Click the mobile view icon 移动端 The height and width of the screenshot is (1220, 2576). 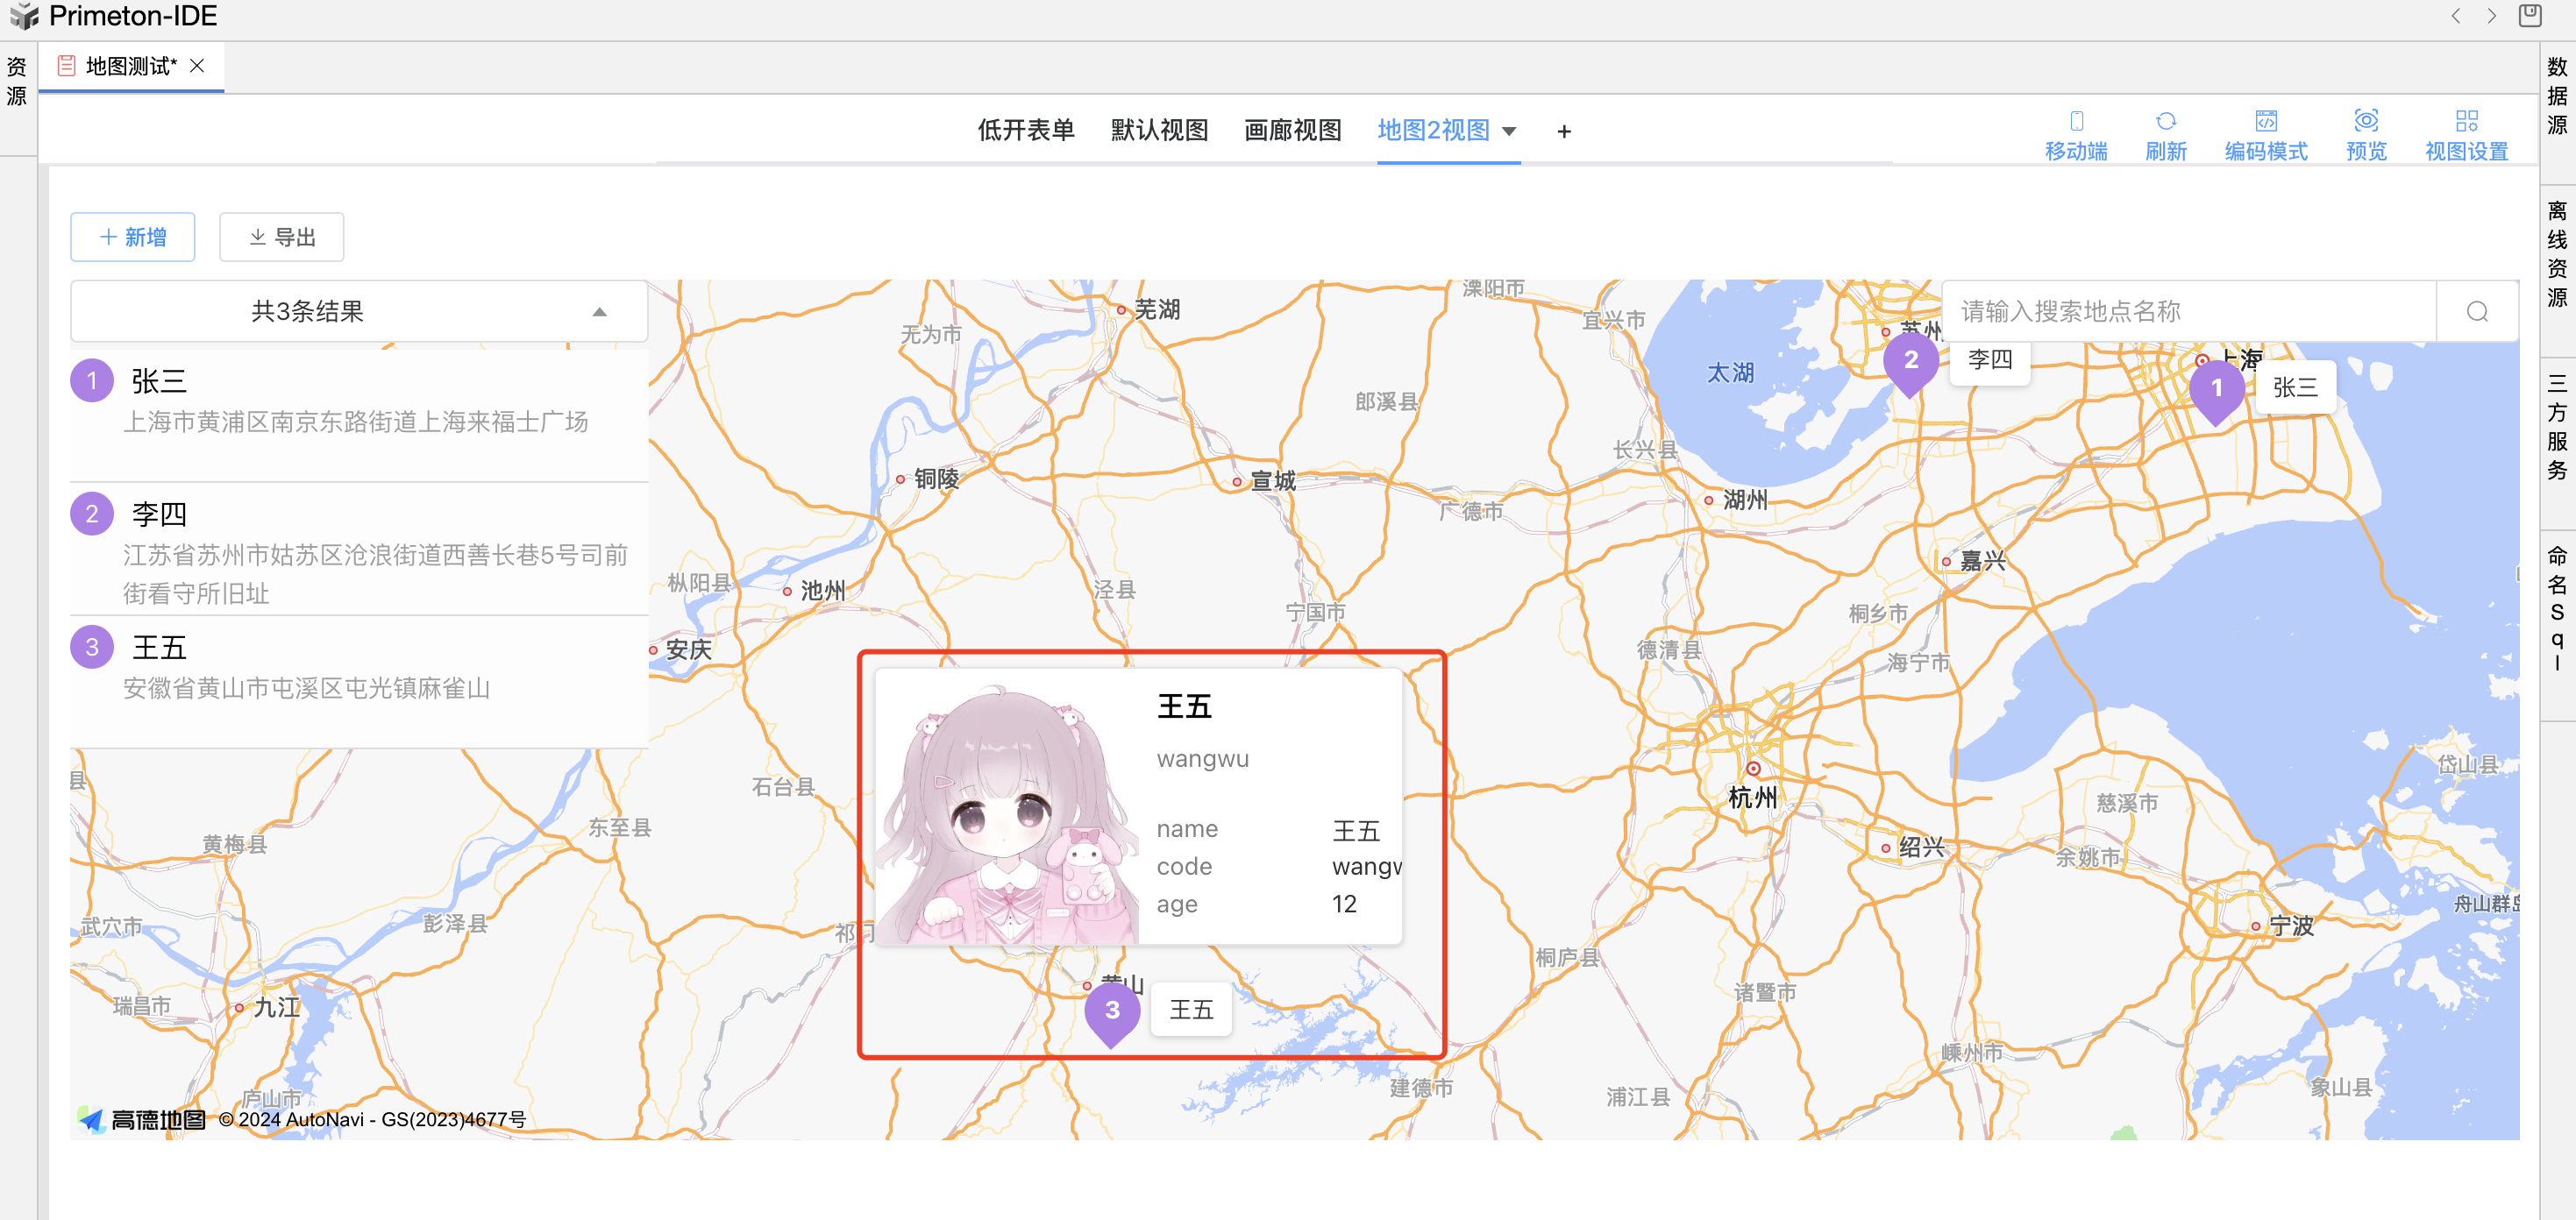point(2076,122)
